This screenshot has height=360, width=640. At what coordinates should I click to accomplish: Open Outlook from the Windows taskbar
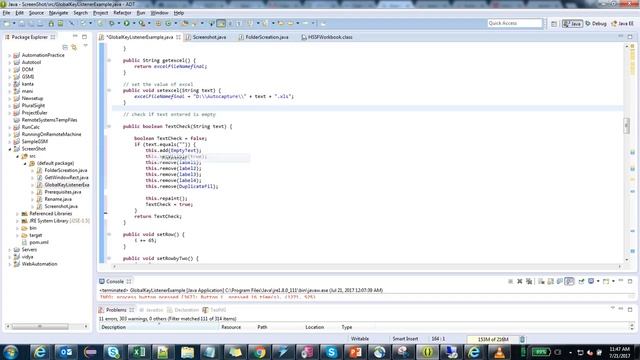(x=66, y=352)
